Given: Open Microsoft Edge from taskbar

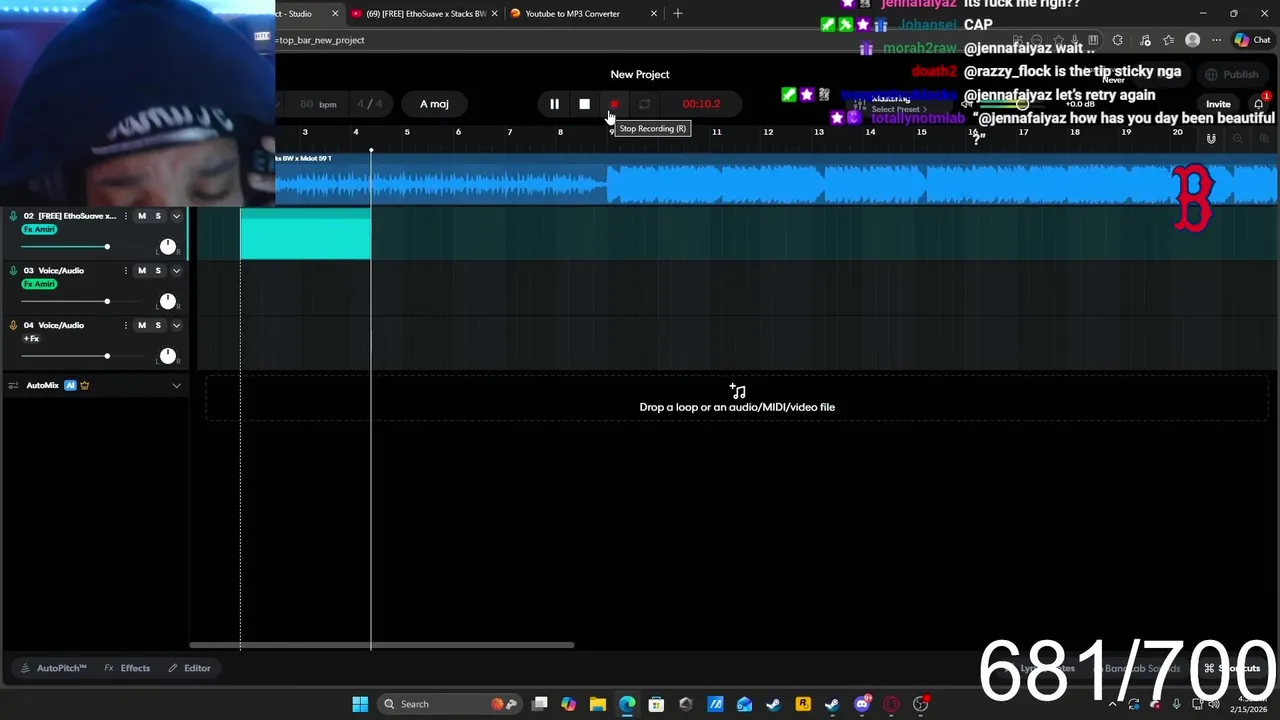Looking at the screenshot, I should coord(627,704).
